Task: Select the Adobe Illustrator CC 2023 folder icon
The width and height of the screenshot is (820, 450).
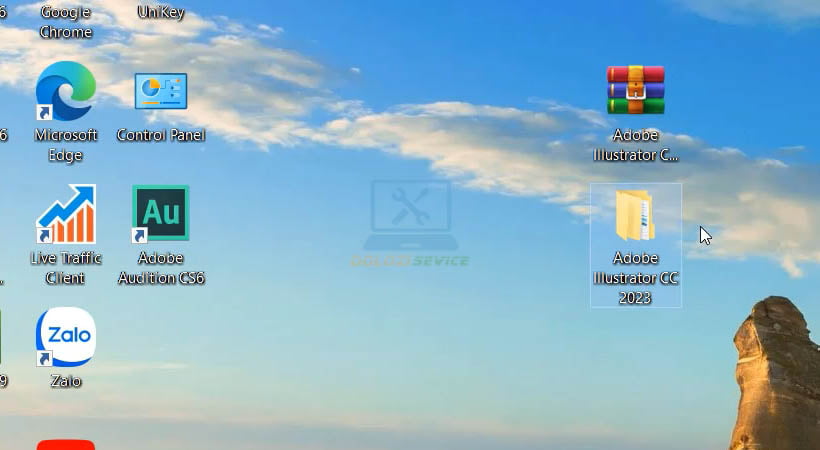Action: coord(636,214)
